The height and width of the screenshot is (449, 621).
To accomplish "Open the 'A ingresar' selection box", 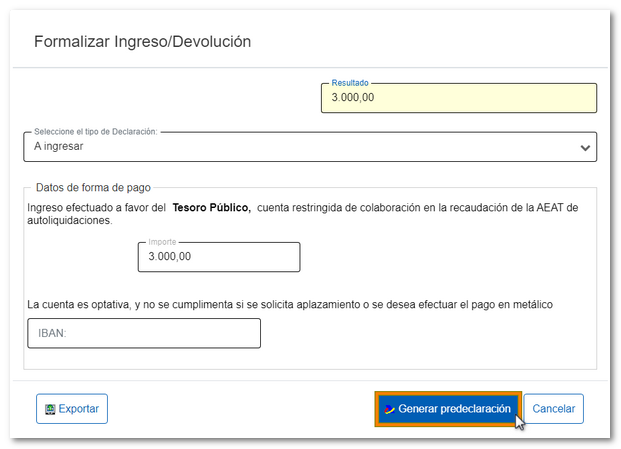I will coord(300,146).
